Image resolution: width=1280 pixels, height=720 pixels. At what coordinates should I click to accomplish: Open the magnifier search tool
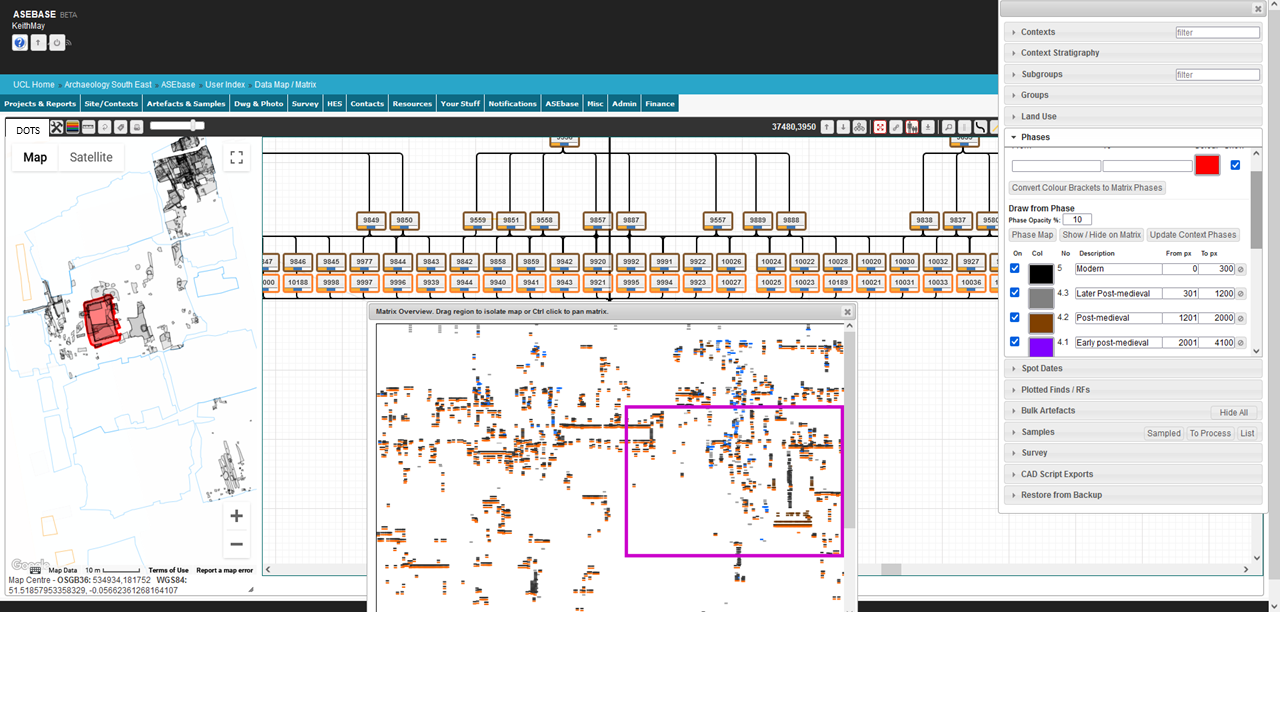(948, 127)
